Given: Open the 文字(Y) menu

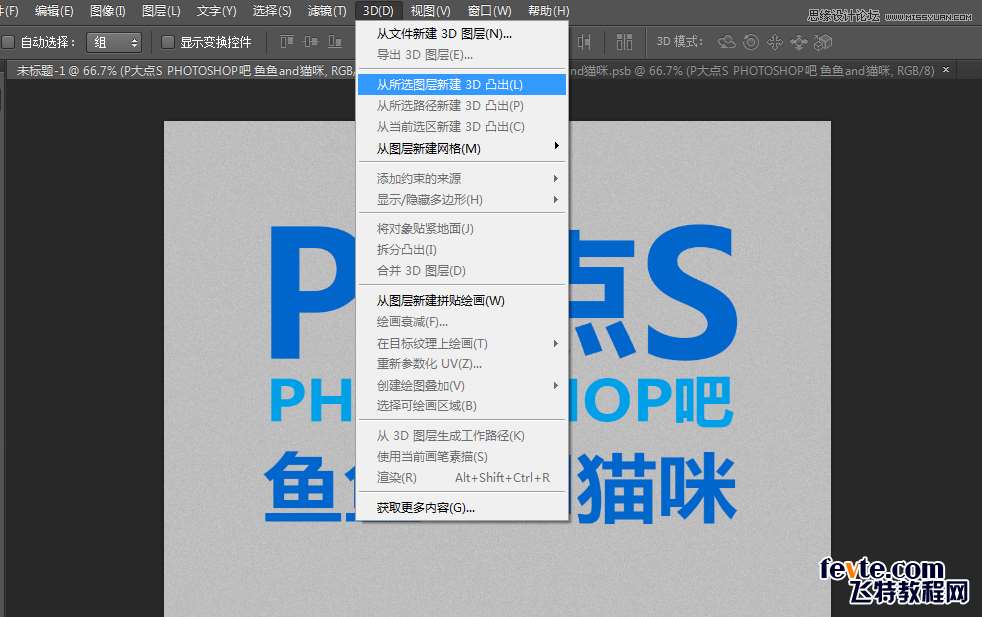Looking at the screenshot, I should pos(216,11).
